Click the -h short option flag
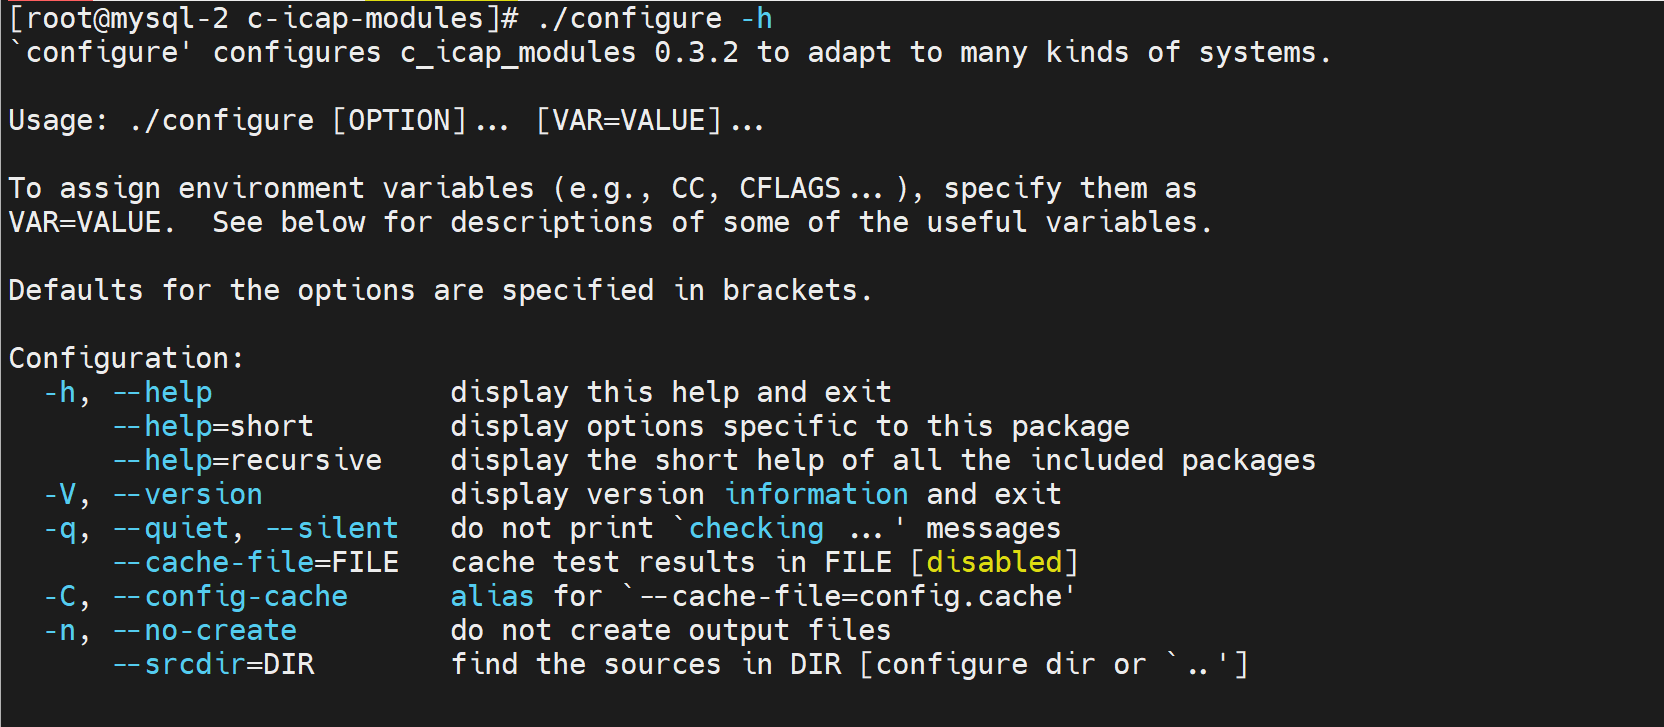Viewport: 1664px width, 727px height. pyautogui.click(x=60, y=393)
